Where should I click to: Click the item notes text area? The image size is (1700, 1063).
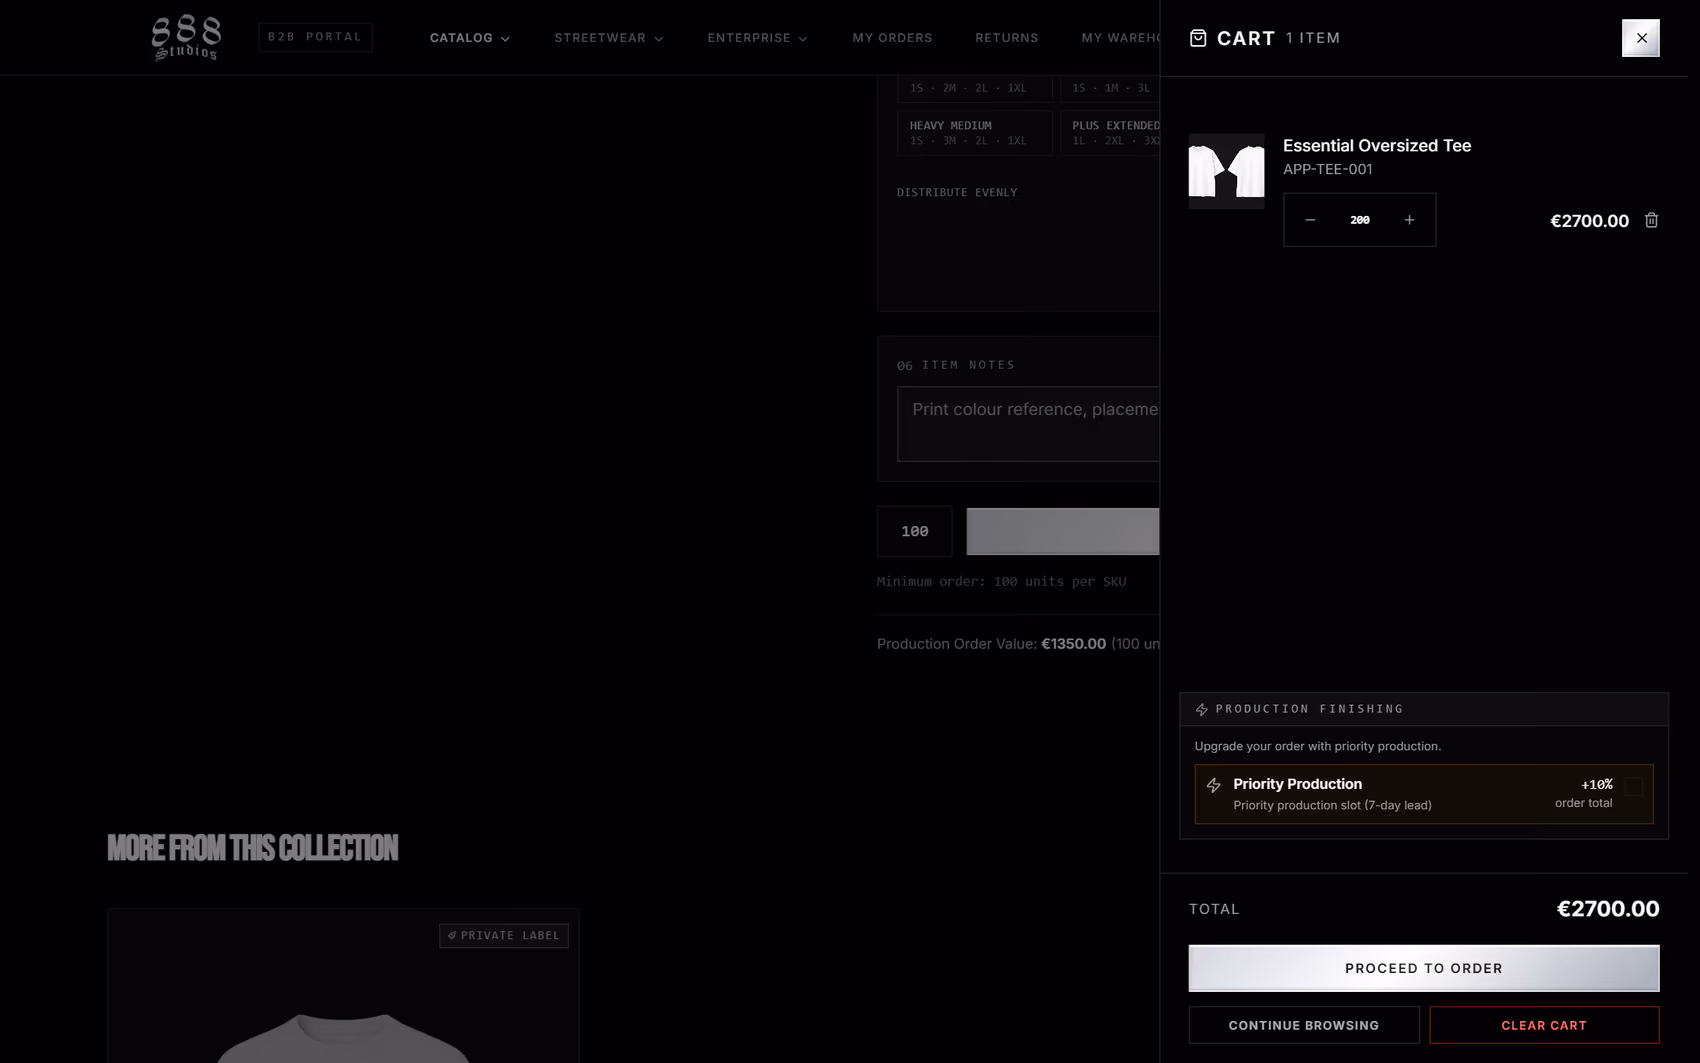1028,424
